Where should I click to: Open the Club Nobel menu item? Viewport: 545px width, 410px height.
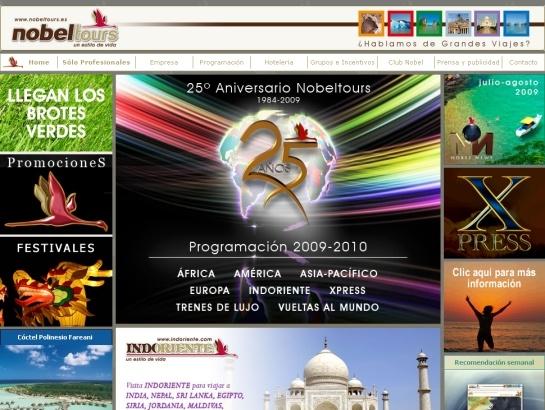pos(406,63)
